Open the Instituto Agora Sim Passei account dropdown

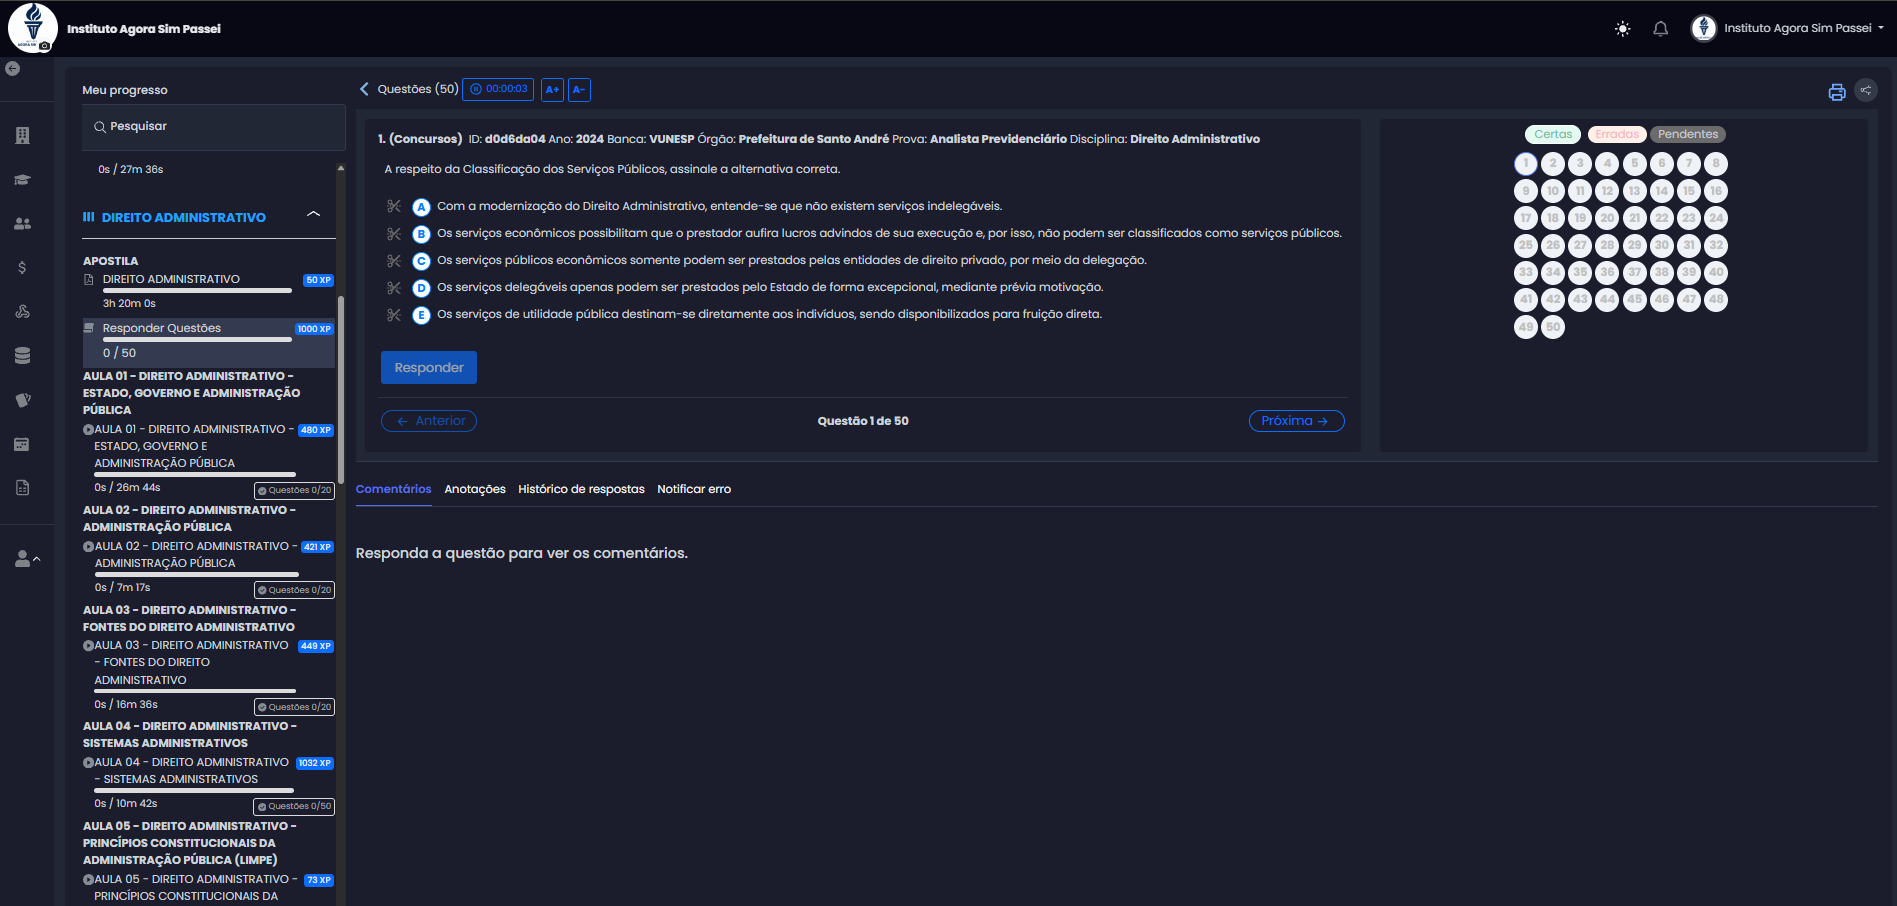(x=1787, y=28)
